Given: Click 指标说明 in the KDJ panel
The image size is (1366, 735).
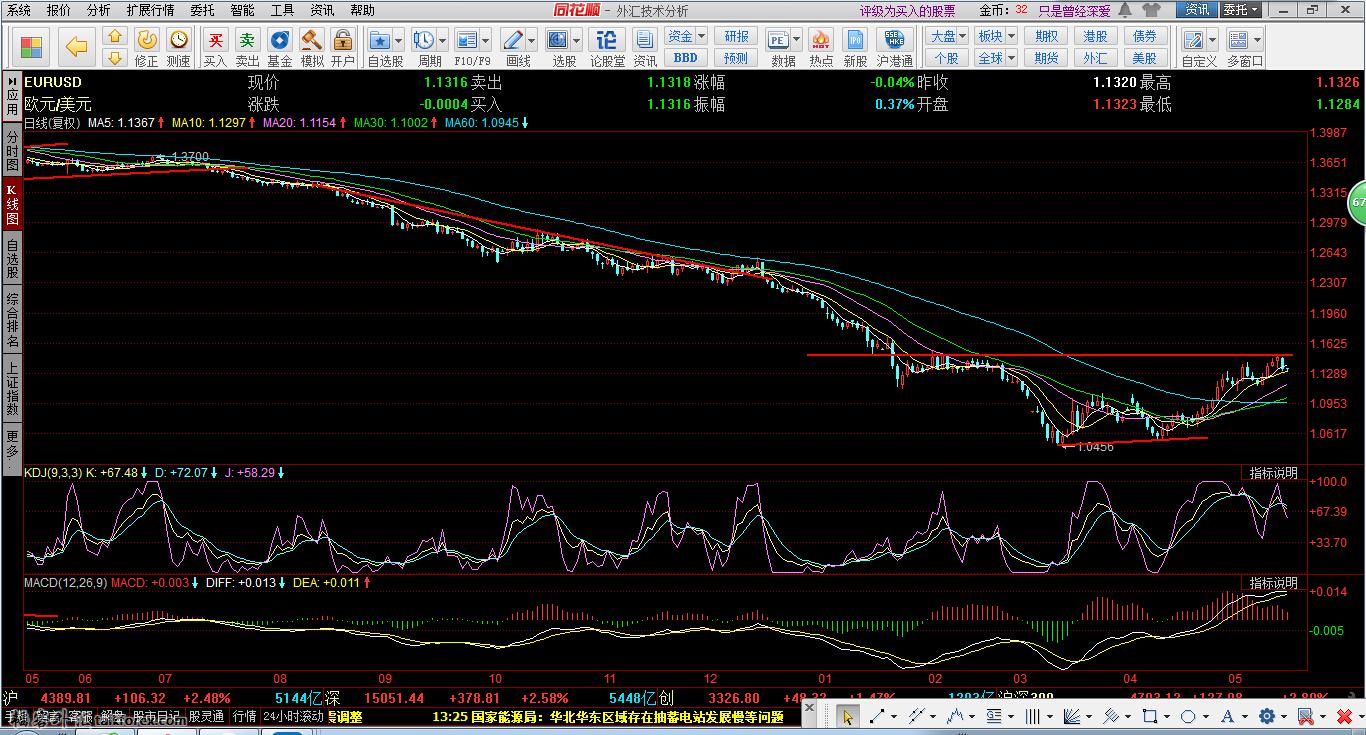Looking at the screenshot, I should point(1273,473).
